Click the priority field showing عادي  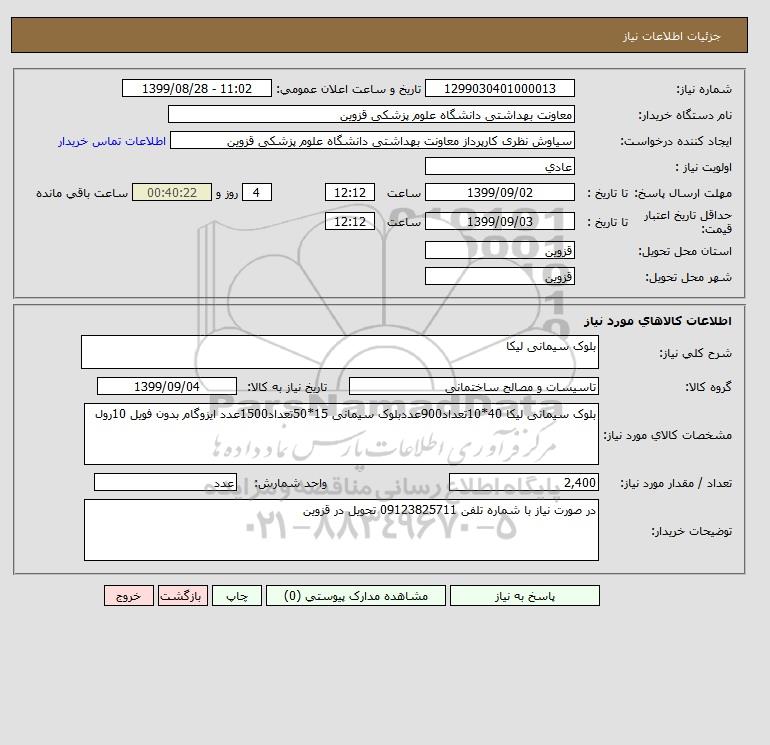click(499, 166)
